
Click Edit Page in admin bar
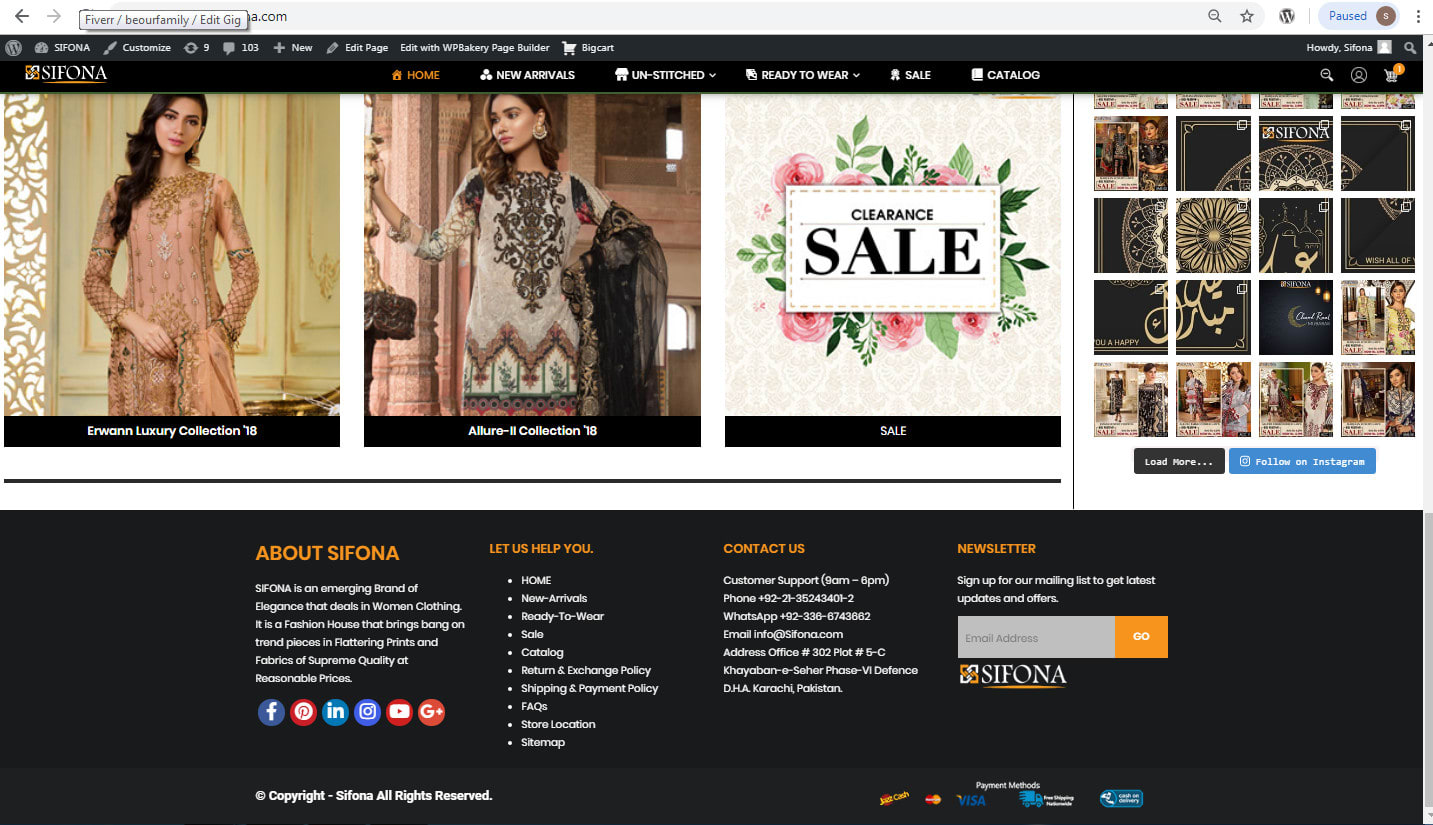tap(357, 47)
